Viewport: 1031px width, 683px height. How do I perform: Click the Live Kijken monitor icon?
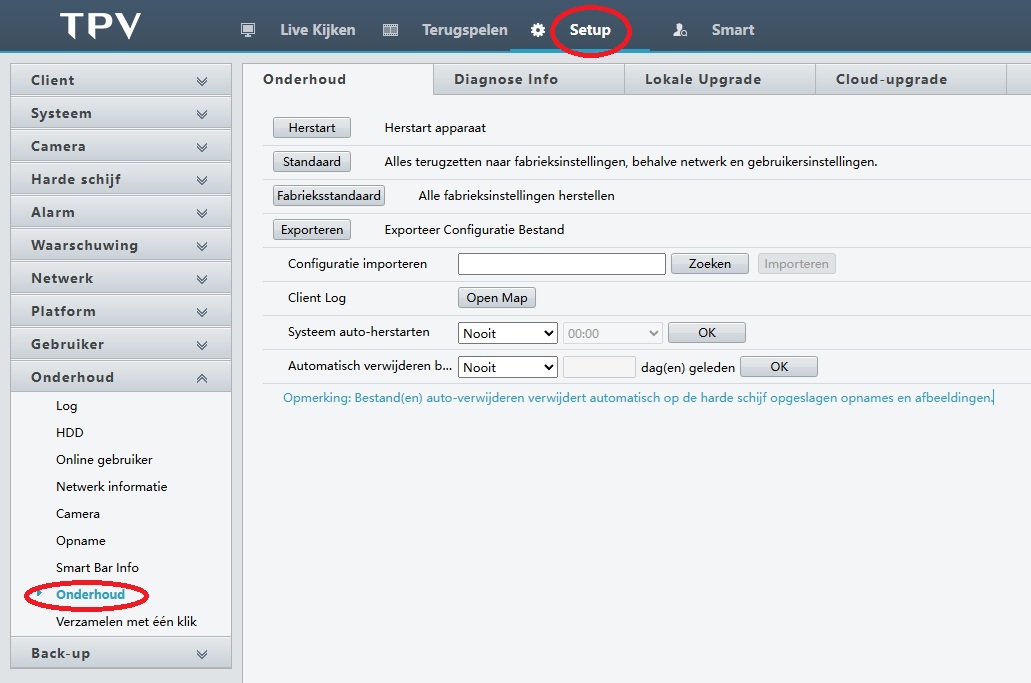tap(248, 30)
